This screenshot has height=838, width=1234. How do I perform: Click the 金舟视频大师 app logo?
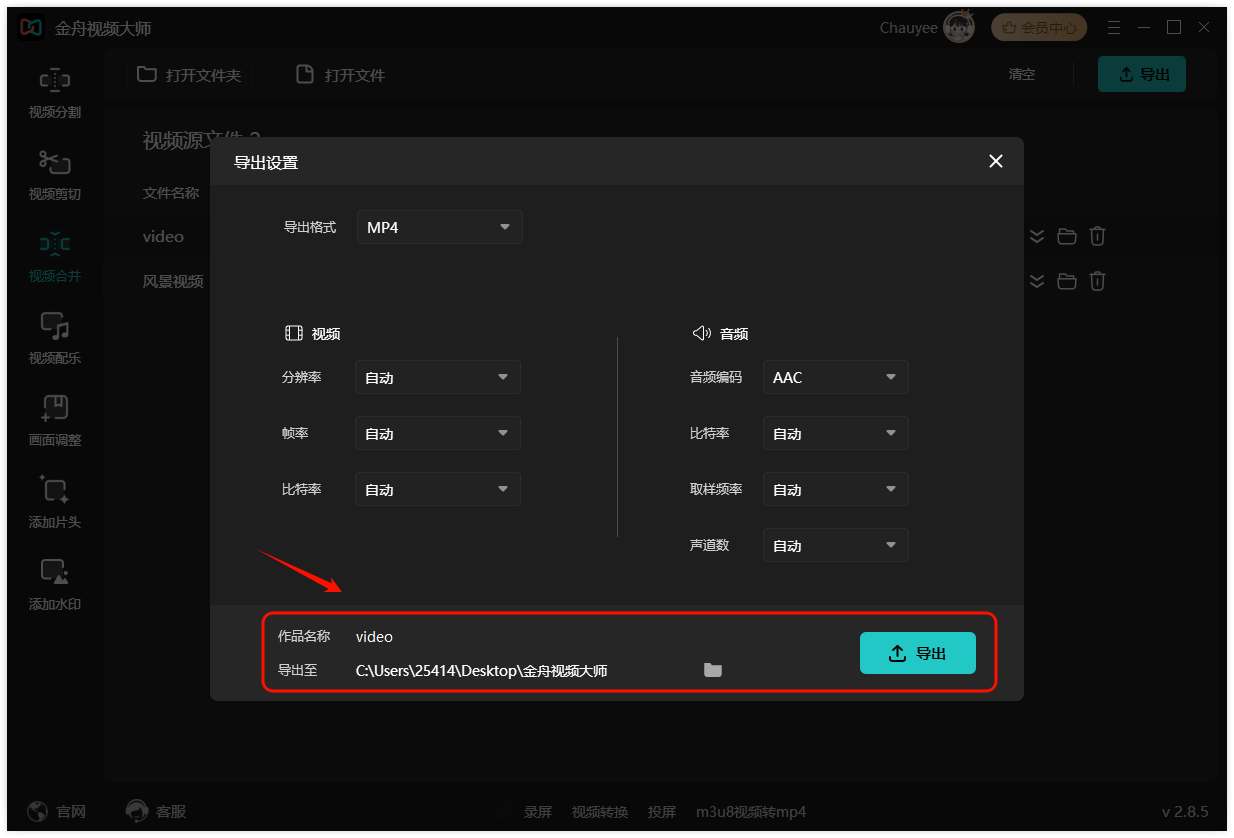click(32, 28)
